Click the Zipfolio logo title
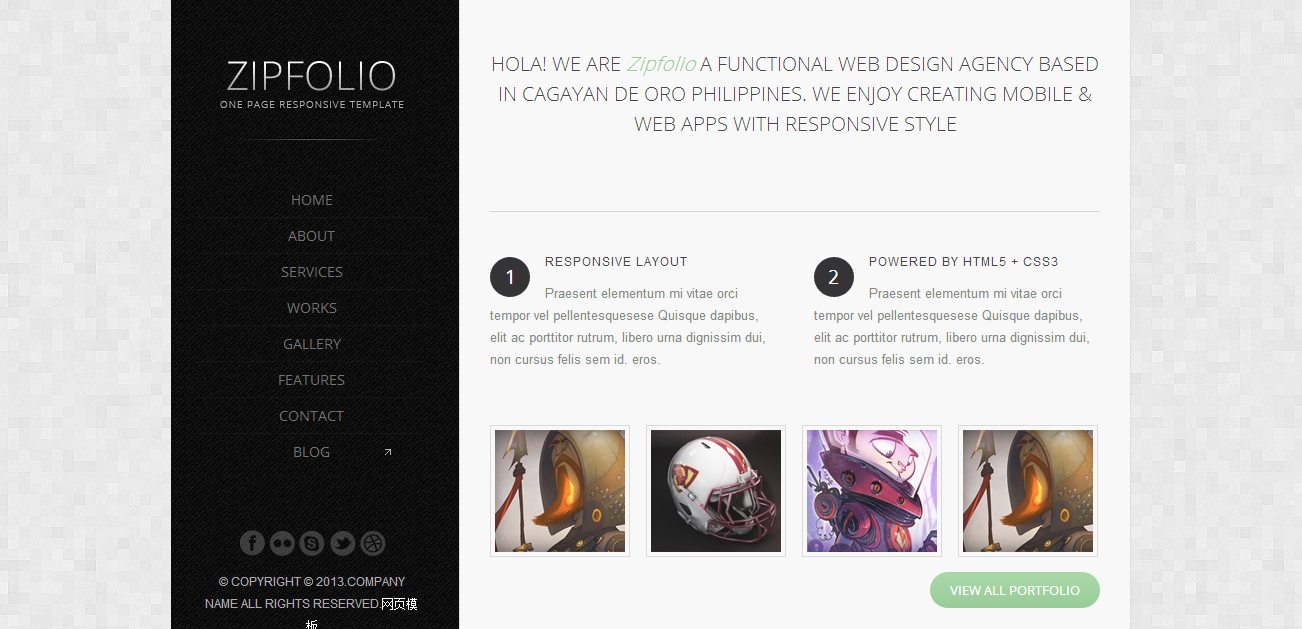Viewport: 1302px width, 629px height. coord(312,76)
